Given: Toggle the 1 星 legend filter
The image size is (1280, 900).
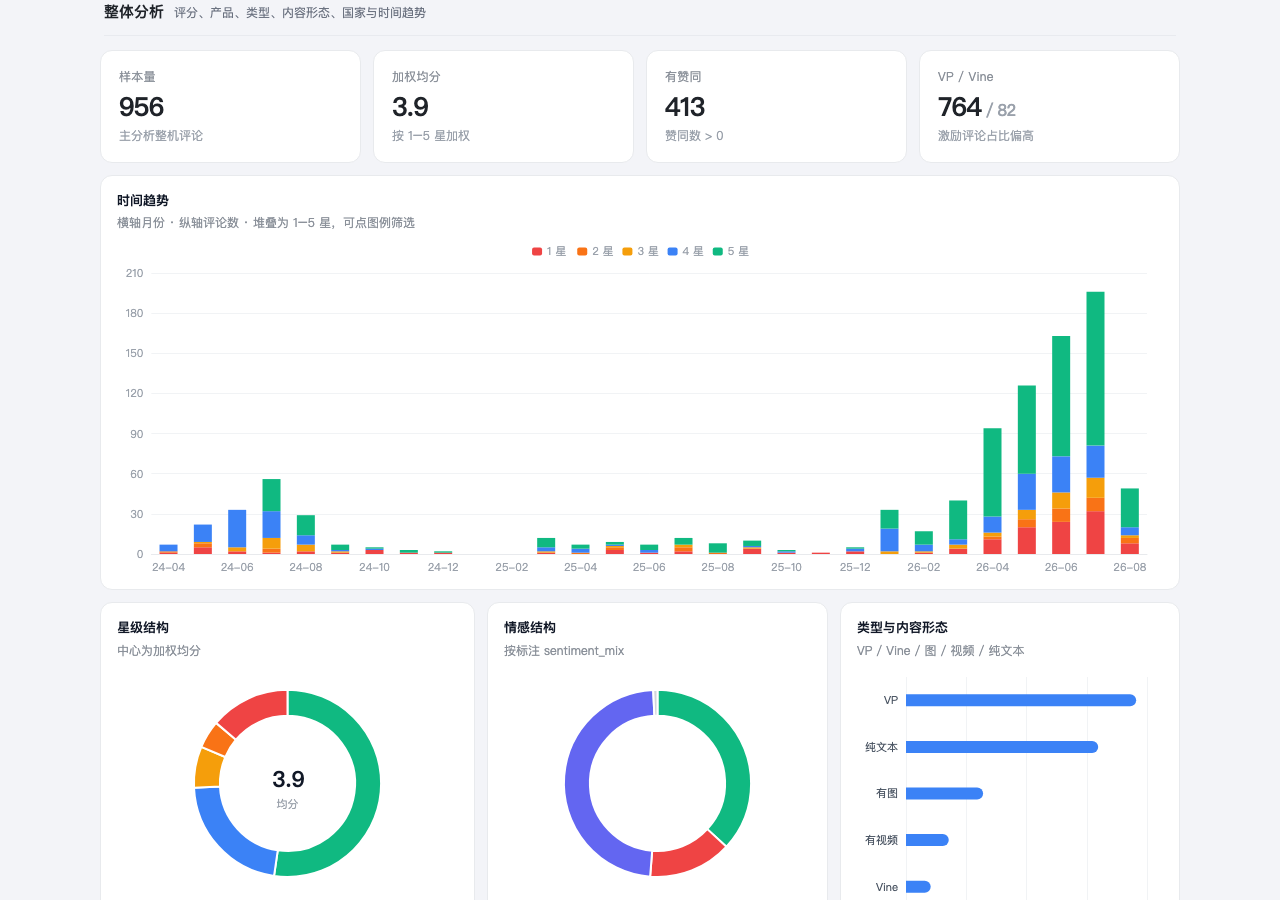Looking at the screenshot, I should tap(549, 251).
